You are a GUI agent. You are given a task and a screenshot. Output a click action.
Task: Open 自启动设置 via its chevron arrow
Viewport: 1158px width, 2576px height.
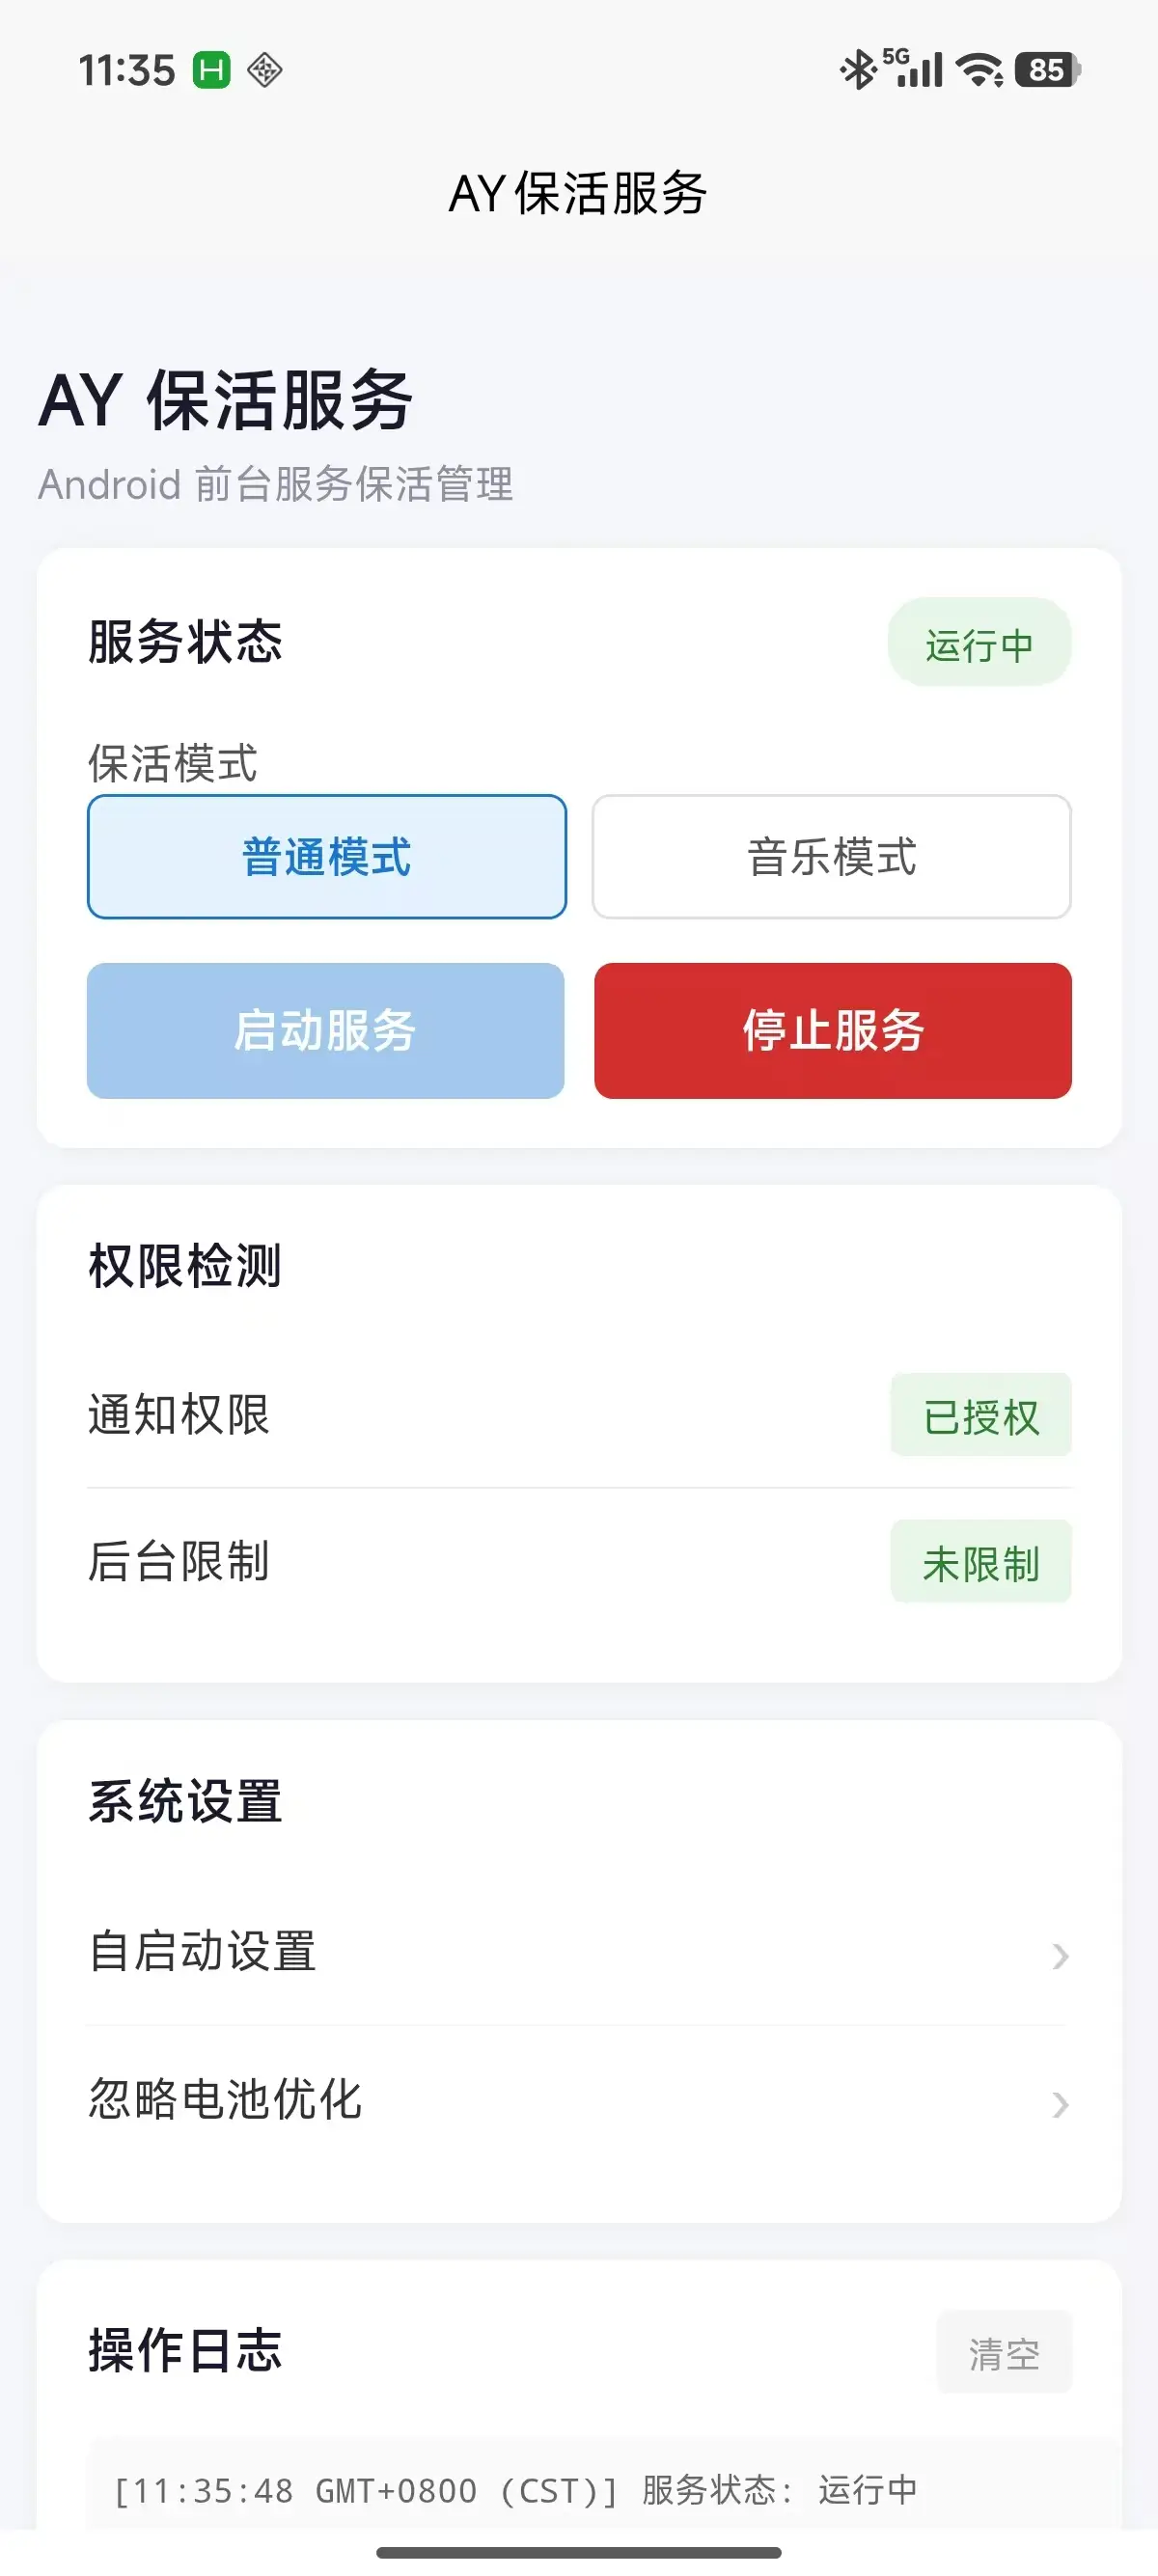pos(1060,1955)
